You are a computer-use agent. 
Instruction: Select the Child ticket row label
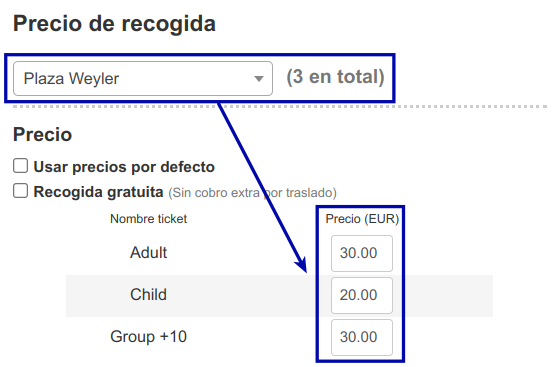[x=148, y=295]
